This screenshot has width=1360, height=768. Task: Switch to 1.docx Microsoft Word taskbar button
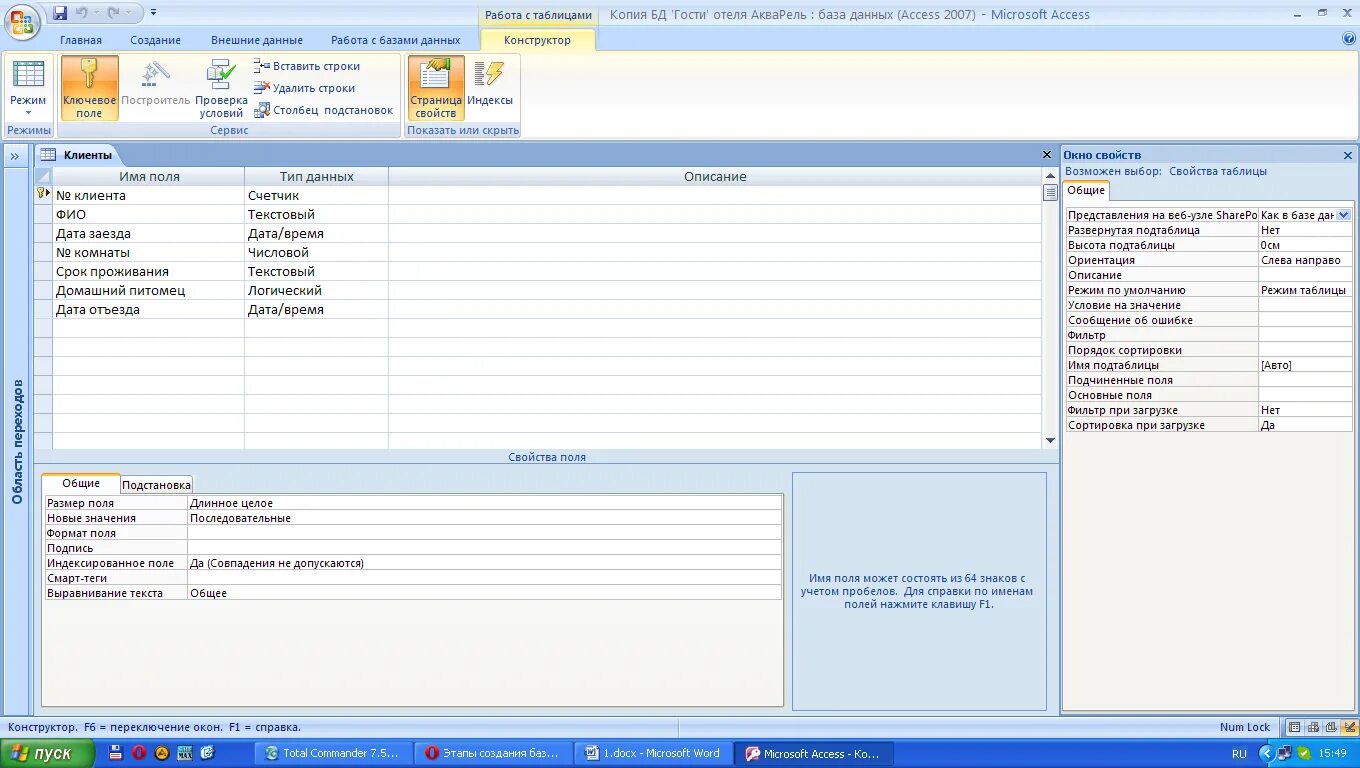tap(654, 753)
